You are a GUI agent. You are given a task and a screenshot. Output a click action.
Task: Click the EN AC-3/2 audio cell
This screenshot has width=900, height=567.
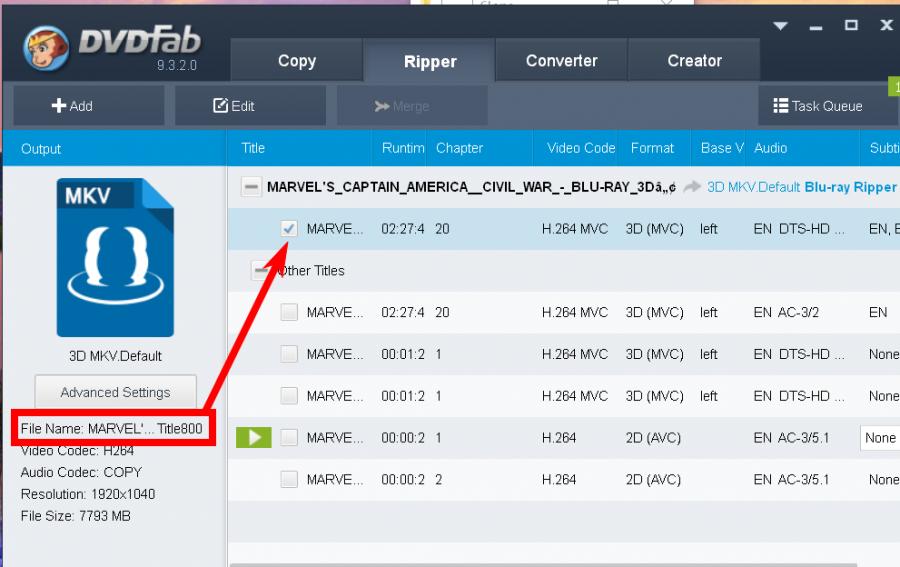786,312
